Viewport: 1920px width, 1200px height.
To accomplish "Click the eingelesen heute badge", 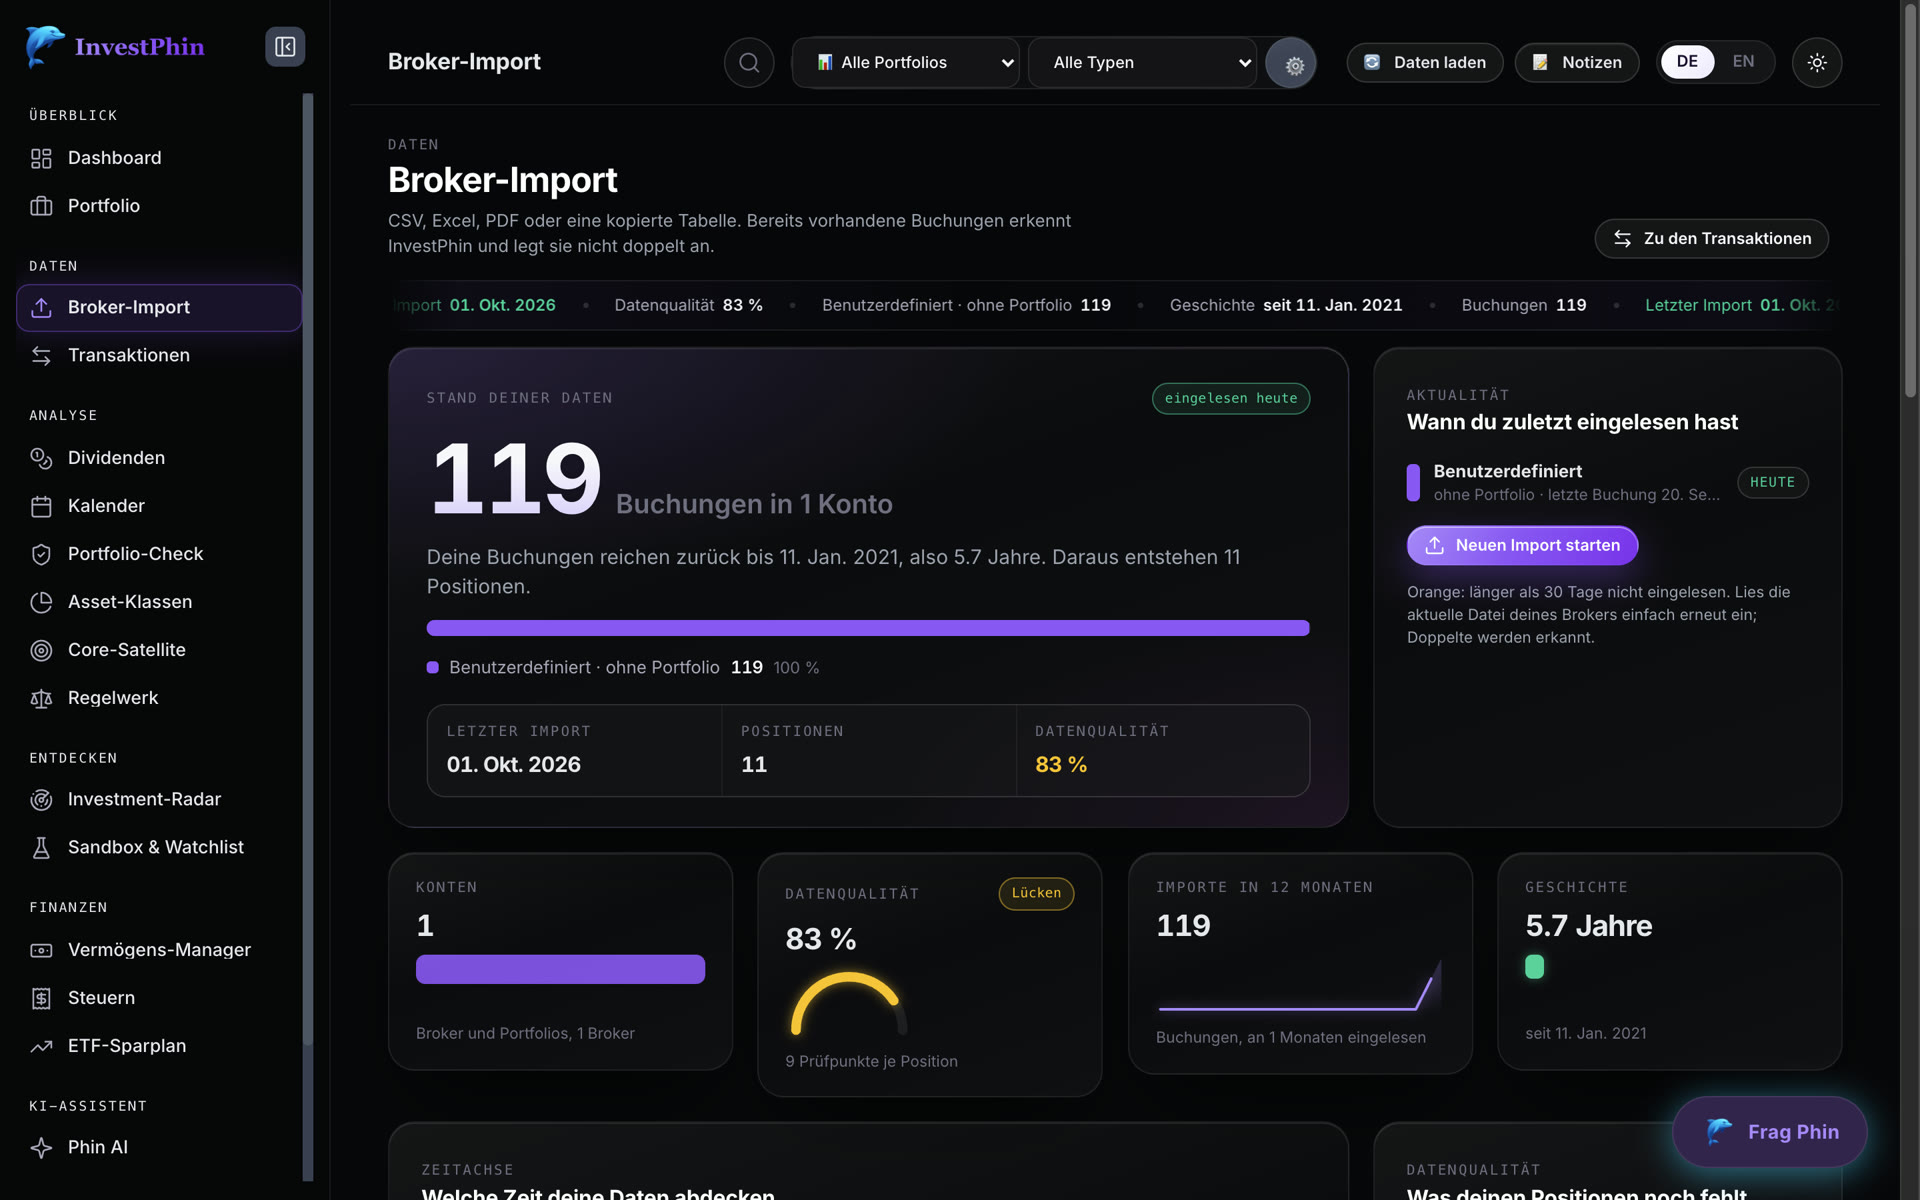I will 1231,398.
